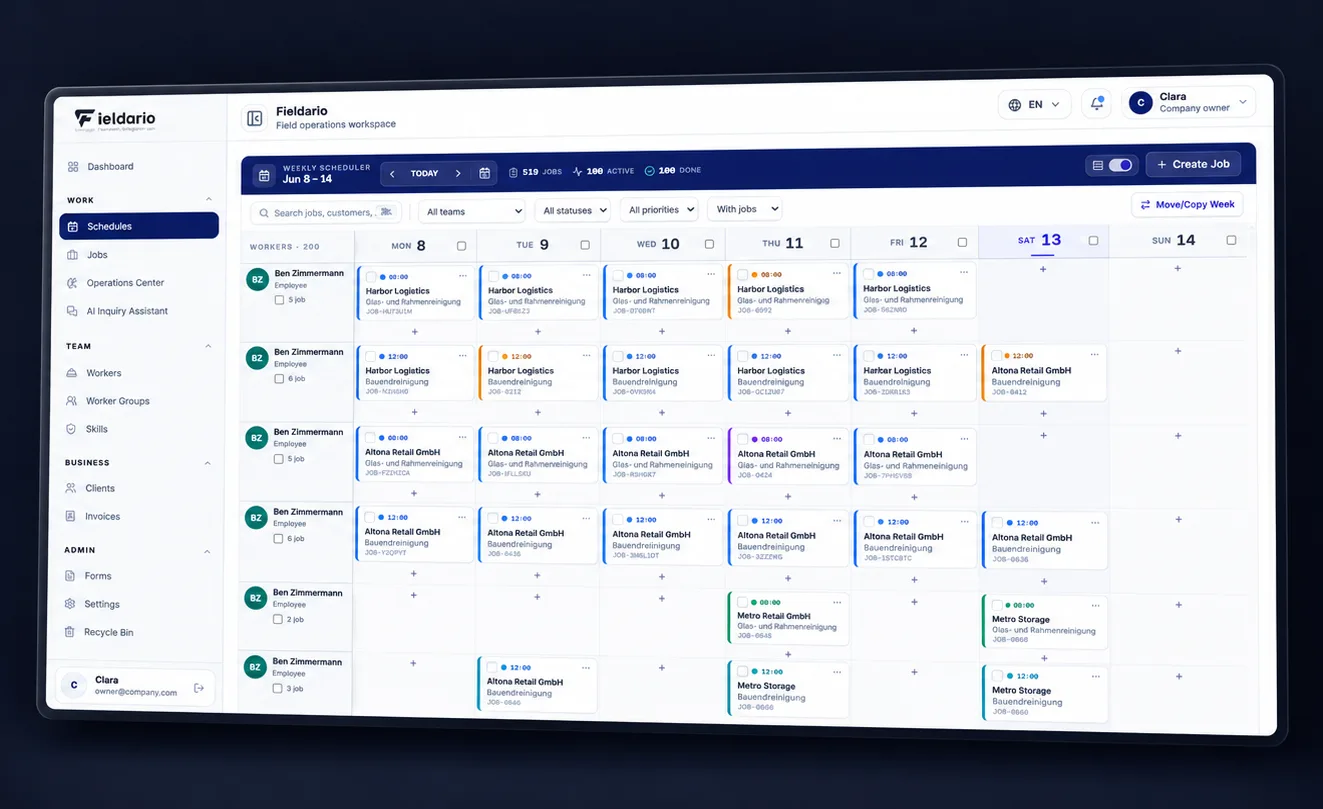Open the date picker calendar icon after TODAY

484,173
